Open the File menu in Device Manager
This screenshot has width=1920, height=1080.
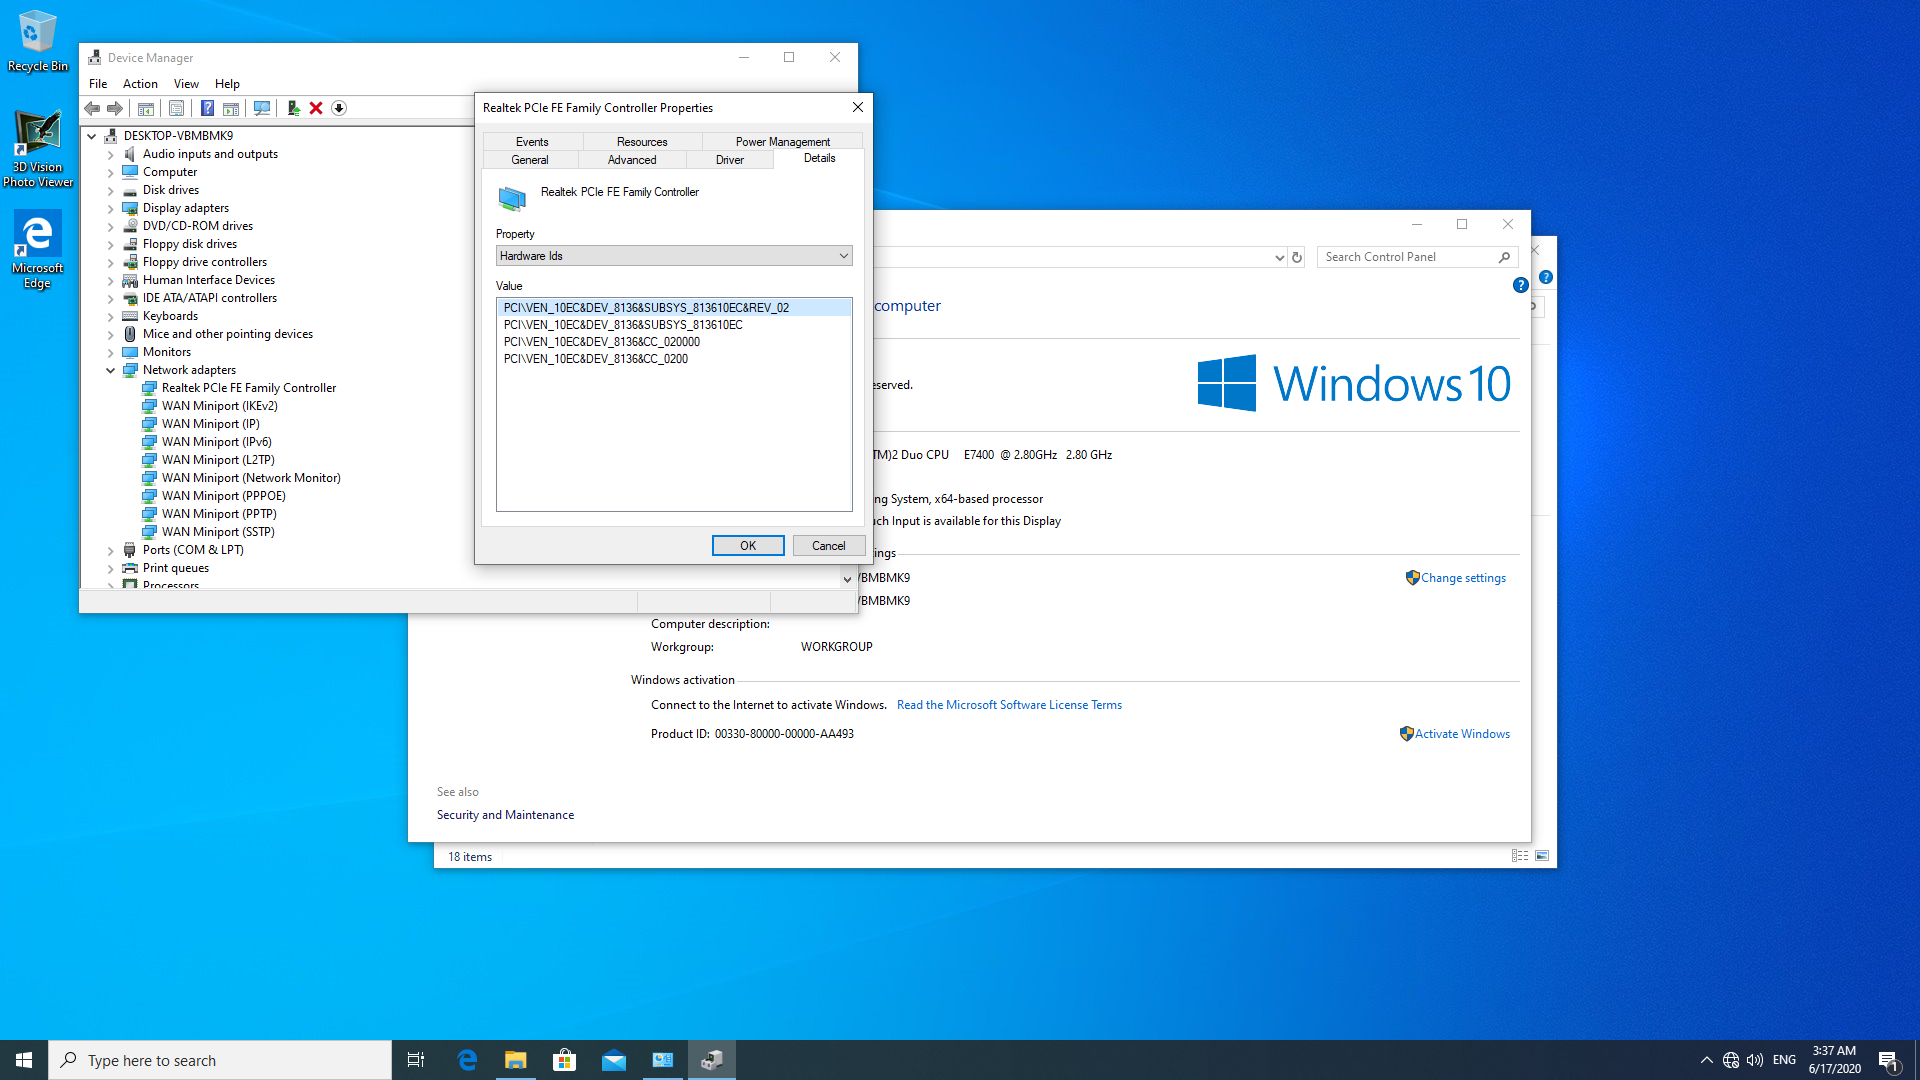coord(98,84)
